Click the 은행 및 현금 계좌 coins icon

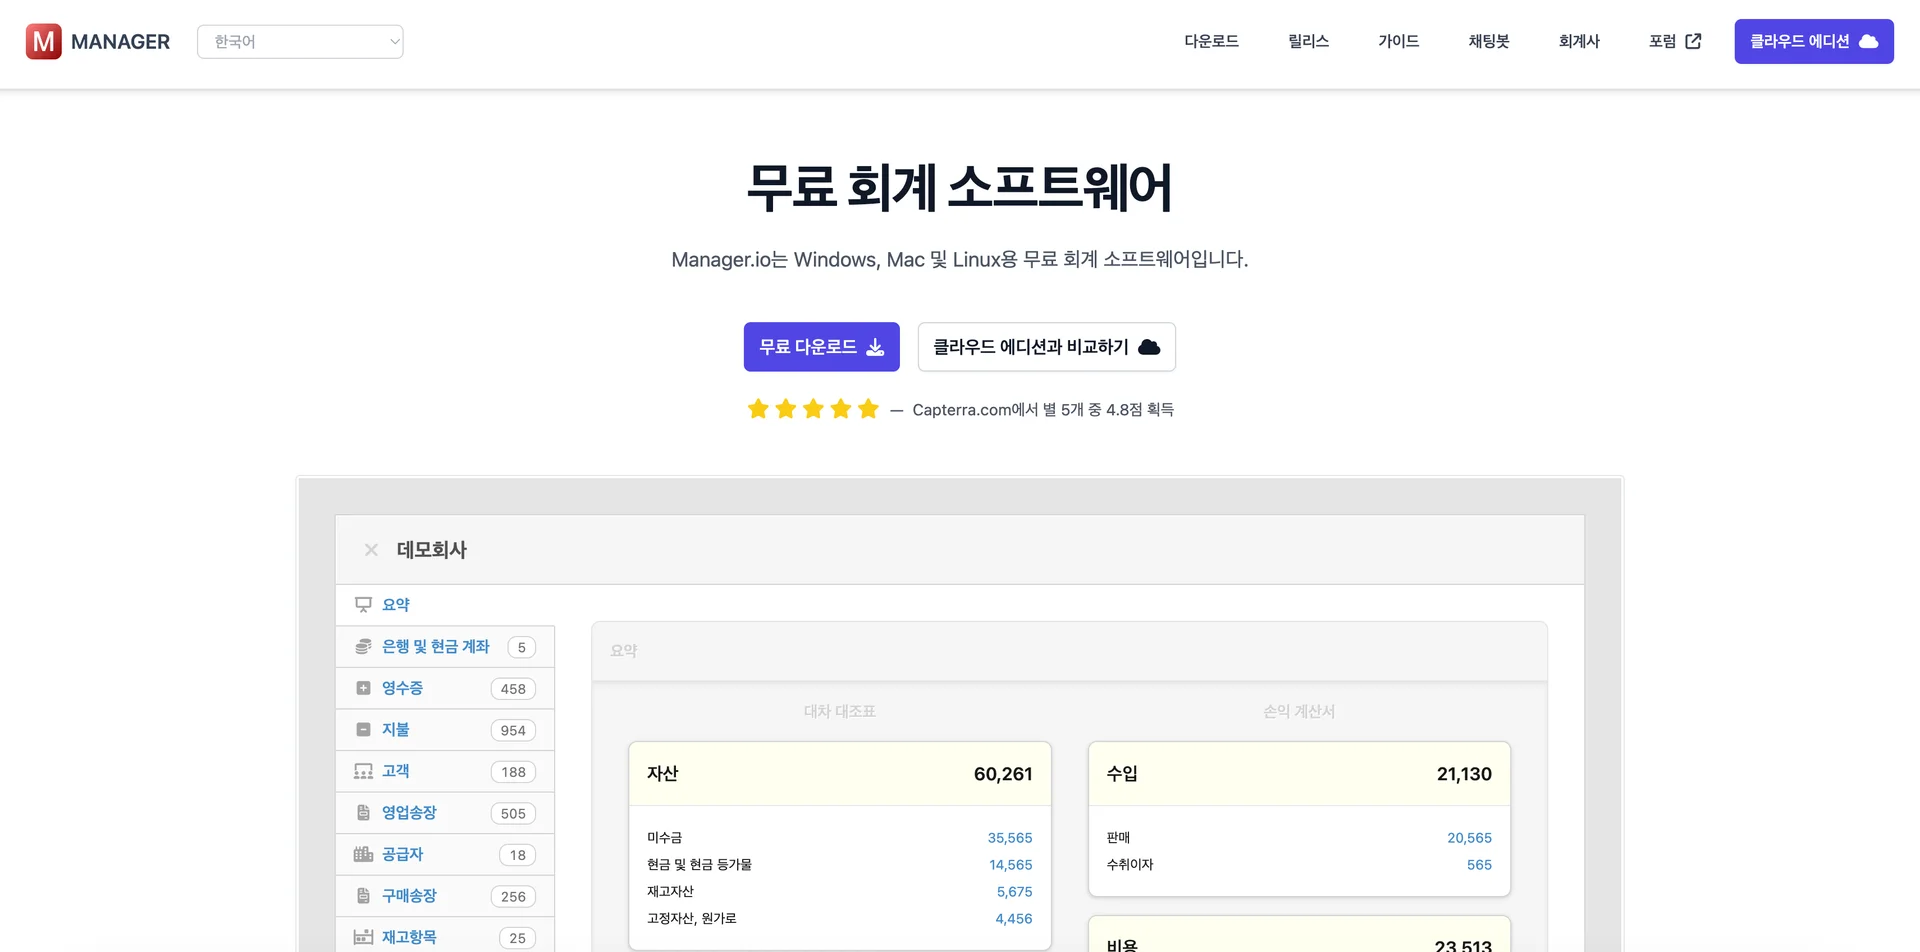tap(363, 647)
